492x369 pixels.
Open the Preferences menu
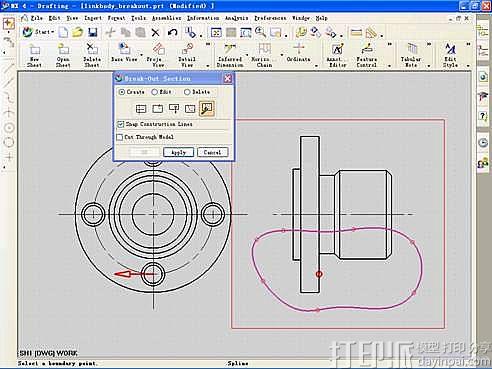pos(270,18)
